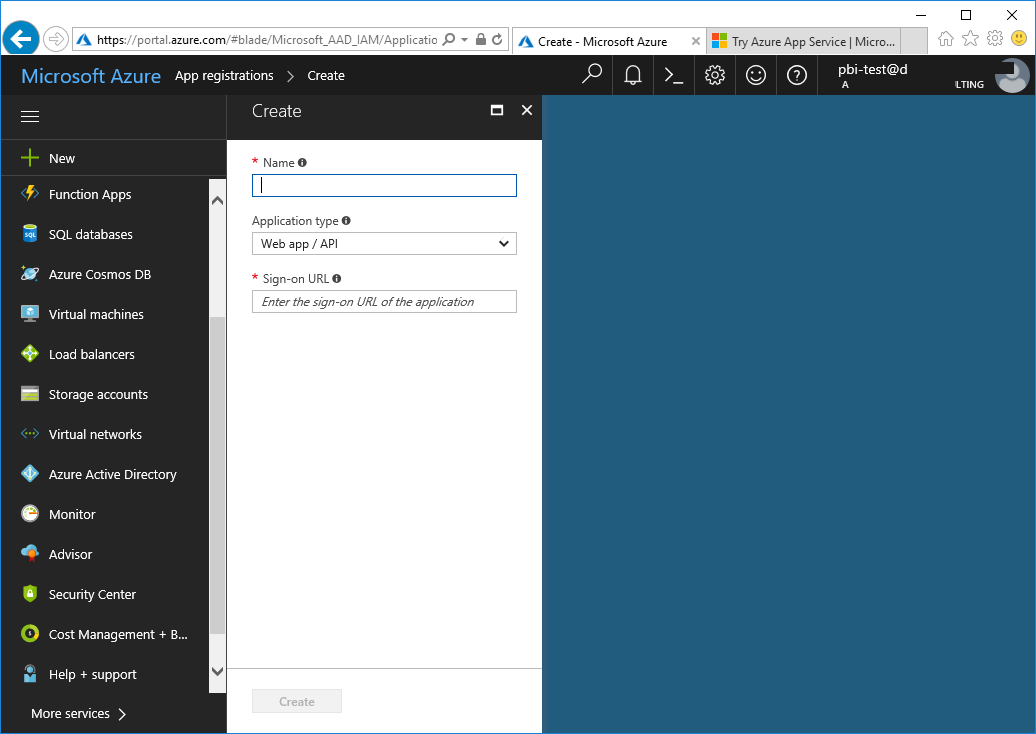
Task: Launch the Cloud Shell icon
Action: click(674, 75)
